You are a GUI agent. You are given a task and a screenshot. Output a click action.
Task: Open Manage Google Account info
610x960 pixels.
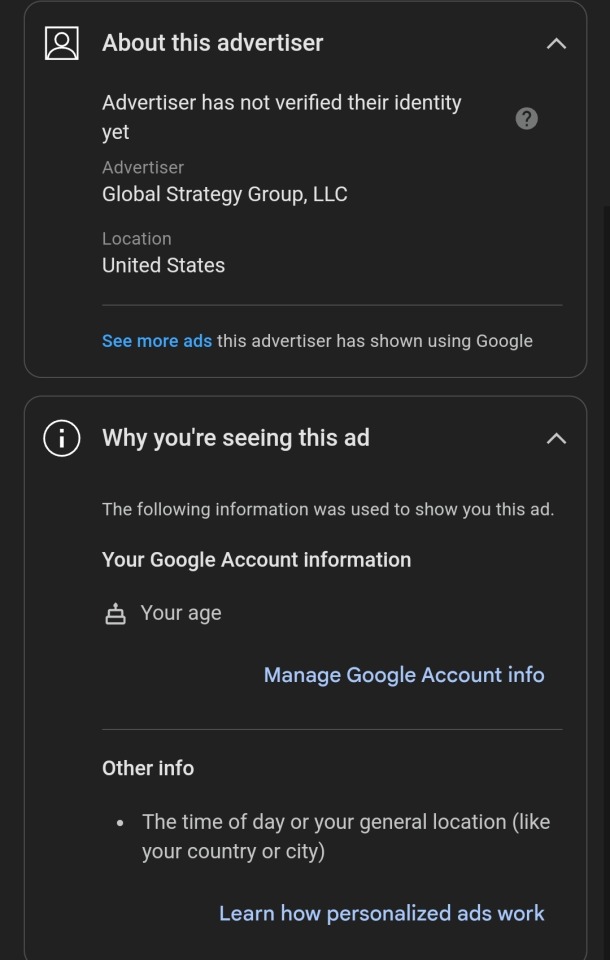pyautogui.click(x=404, y=675)
